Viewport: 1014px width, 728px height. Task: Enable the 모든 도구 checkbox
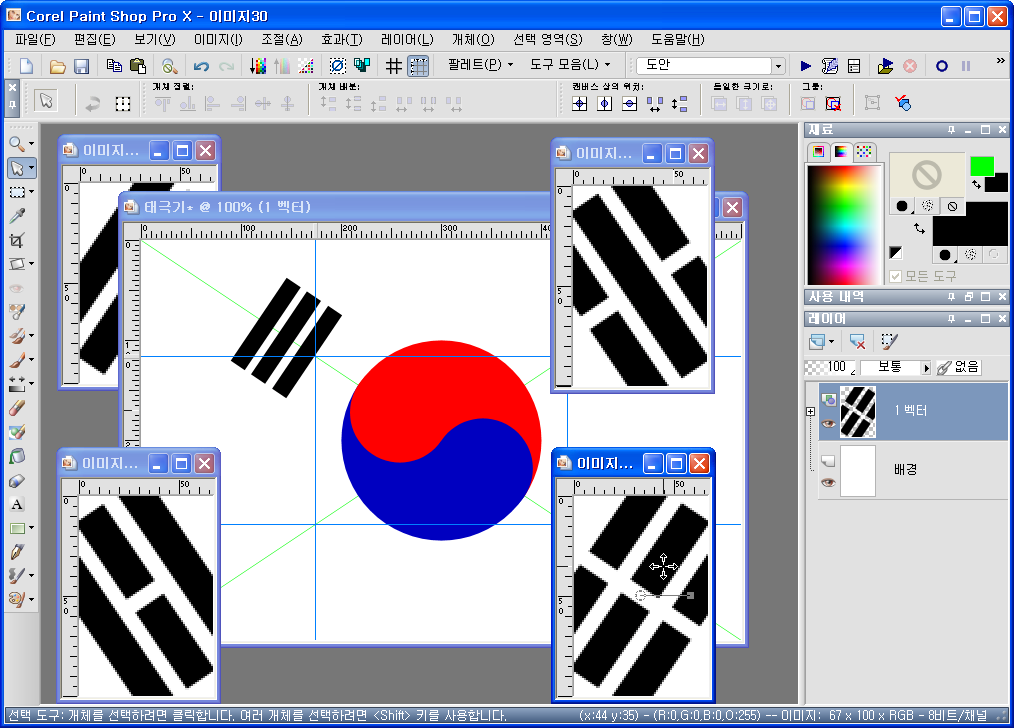pyautogui.click(x=894, y=275)
